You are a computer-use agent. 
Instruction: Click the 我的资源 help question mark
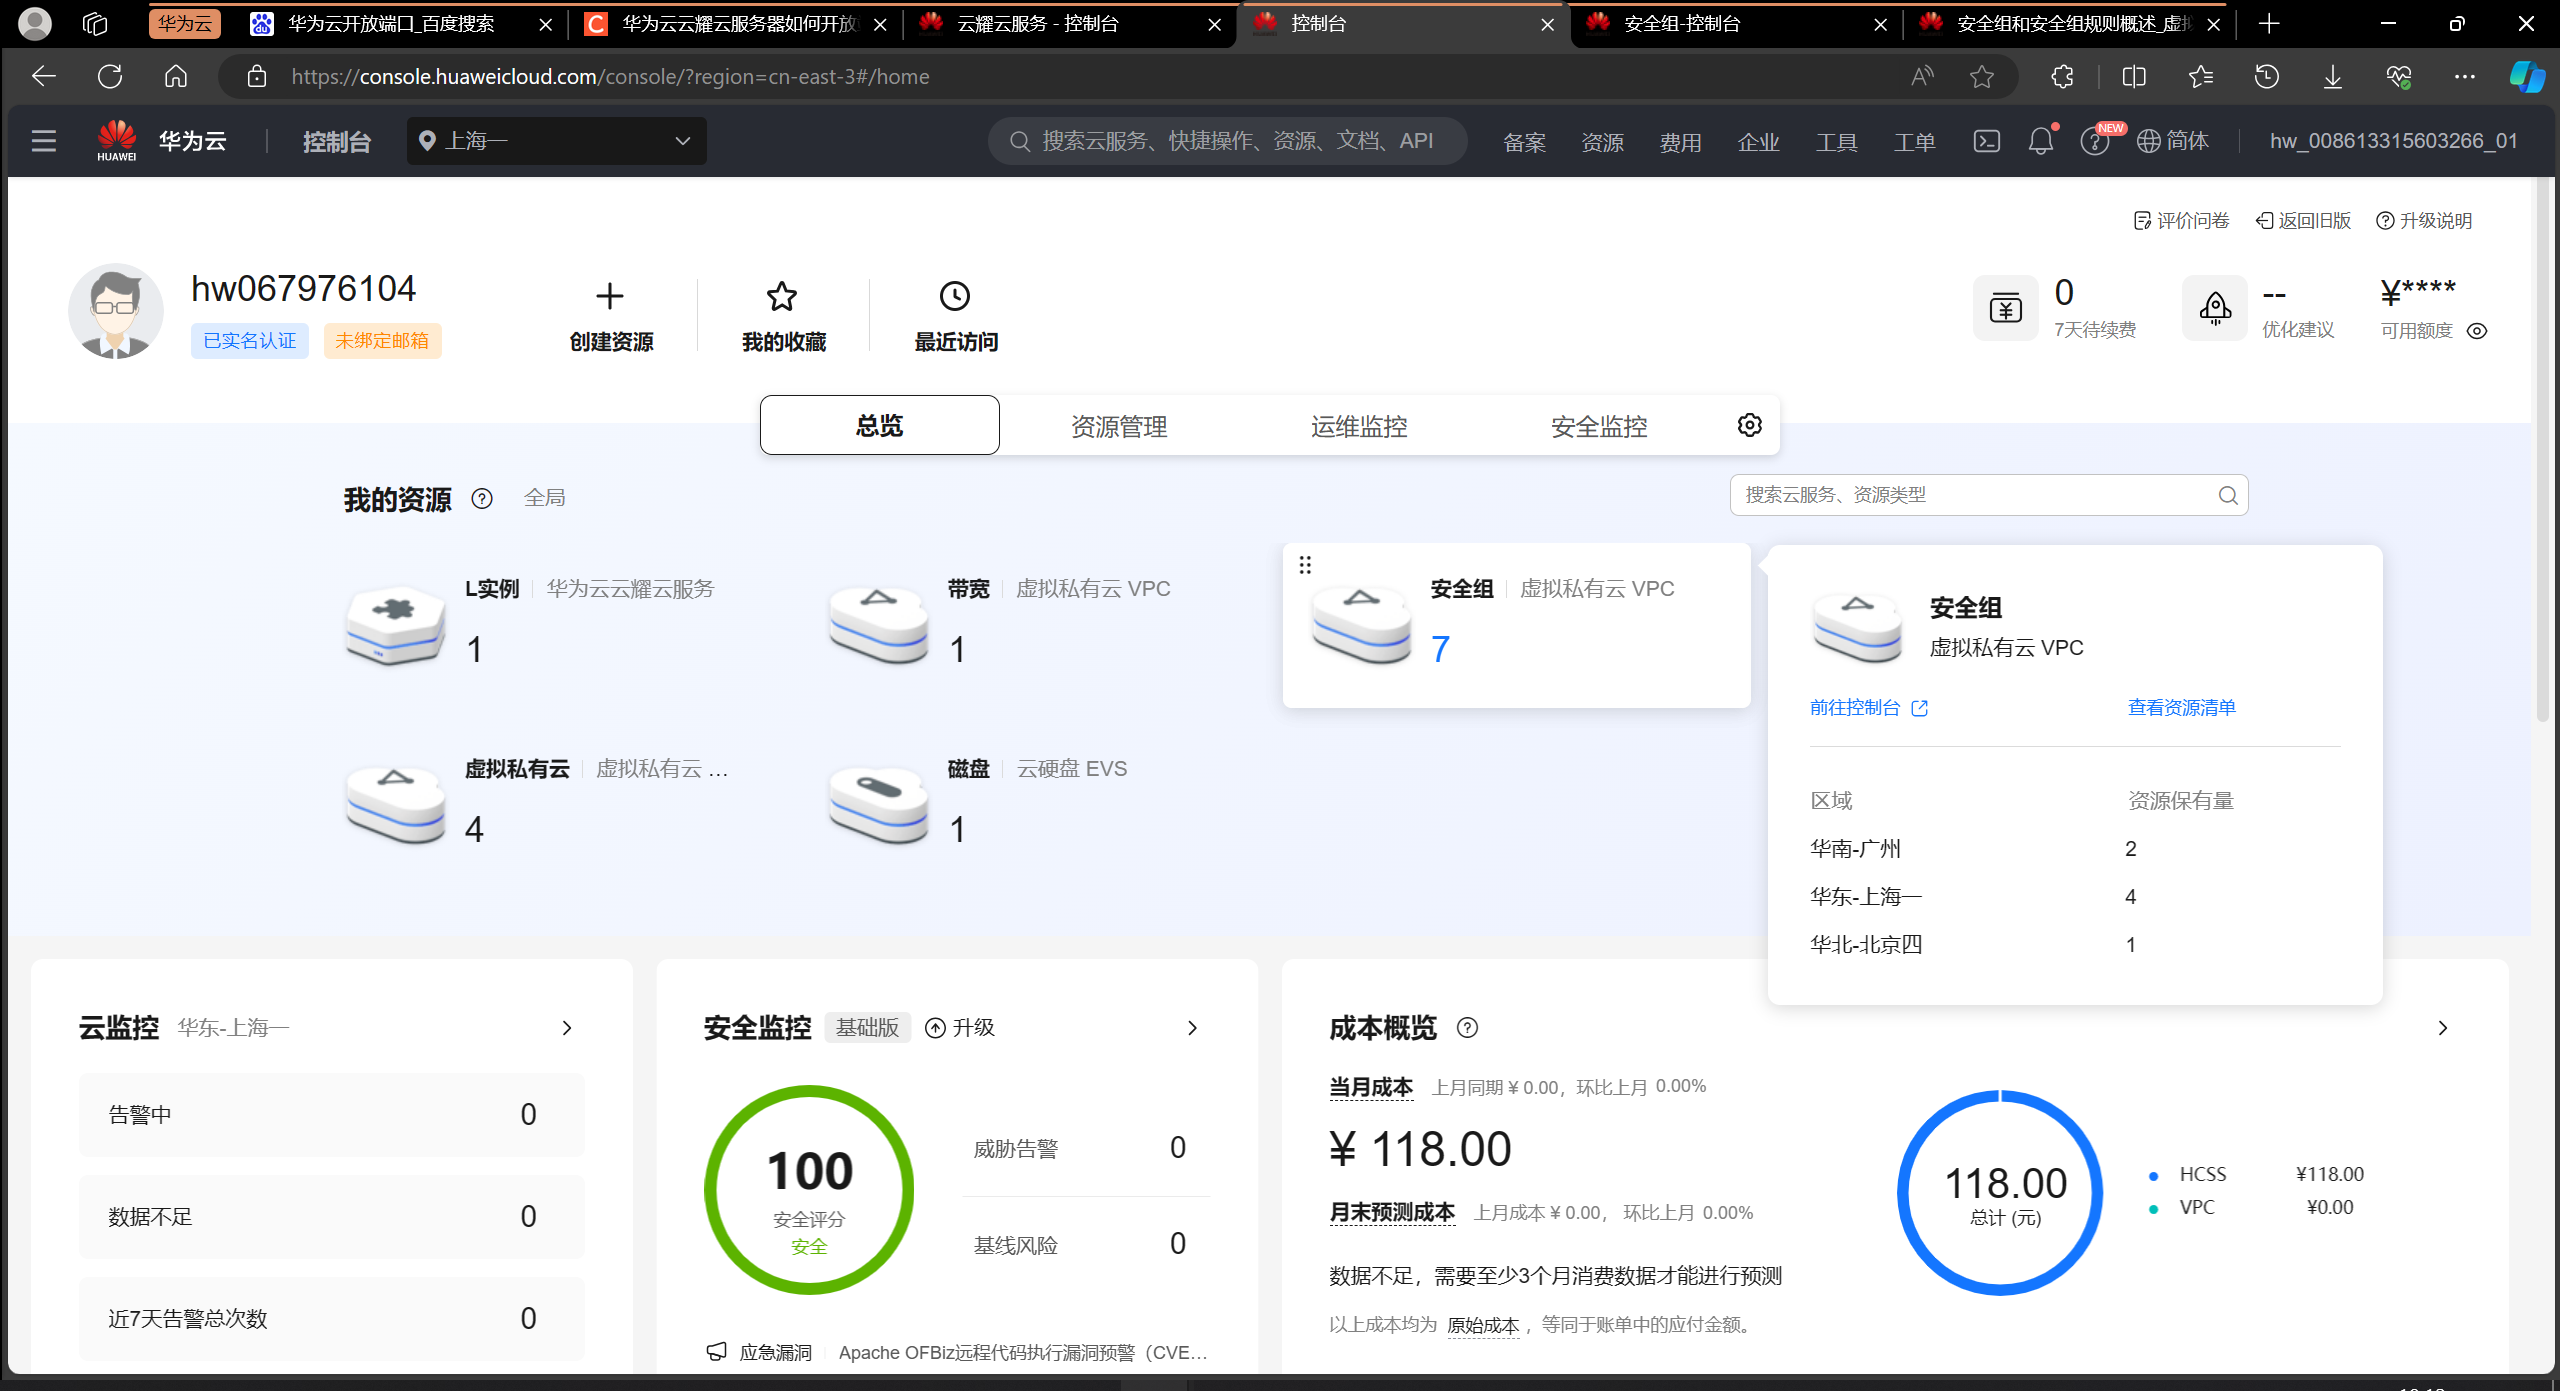[482, 498]
